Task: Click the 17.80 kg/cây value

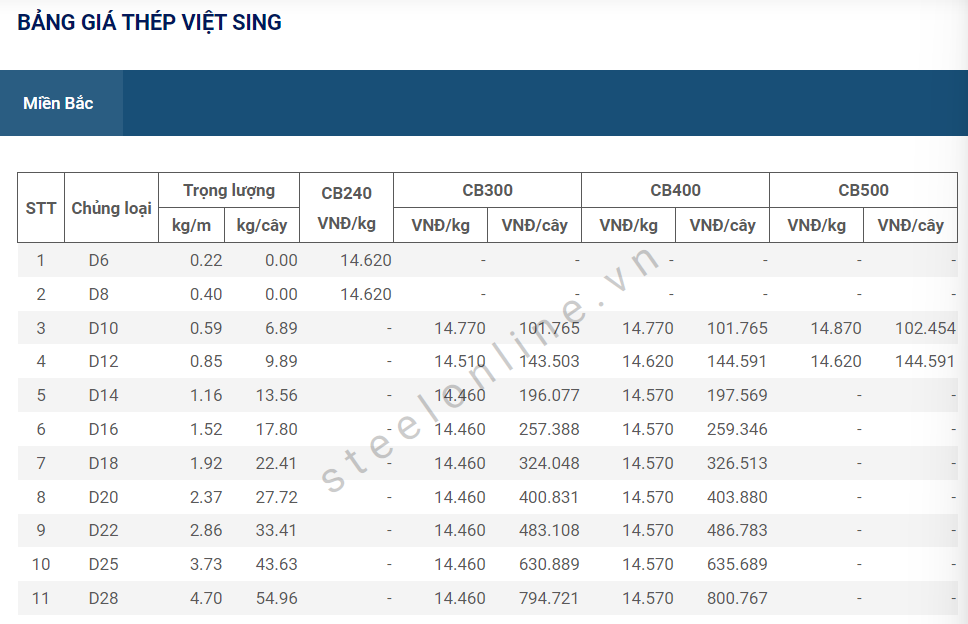Action: coord(277,430)
